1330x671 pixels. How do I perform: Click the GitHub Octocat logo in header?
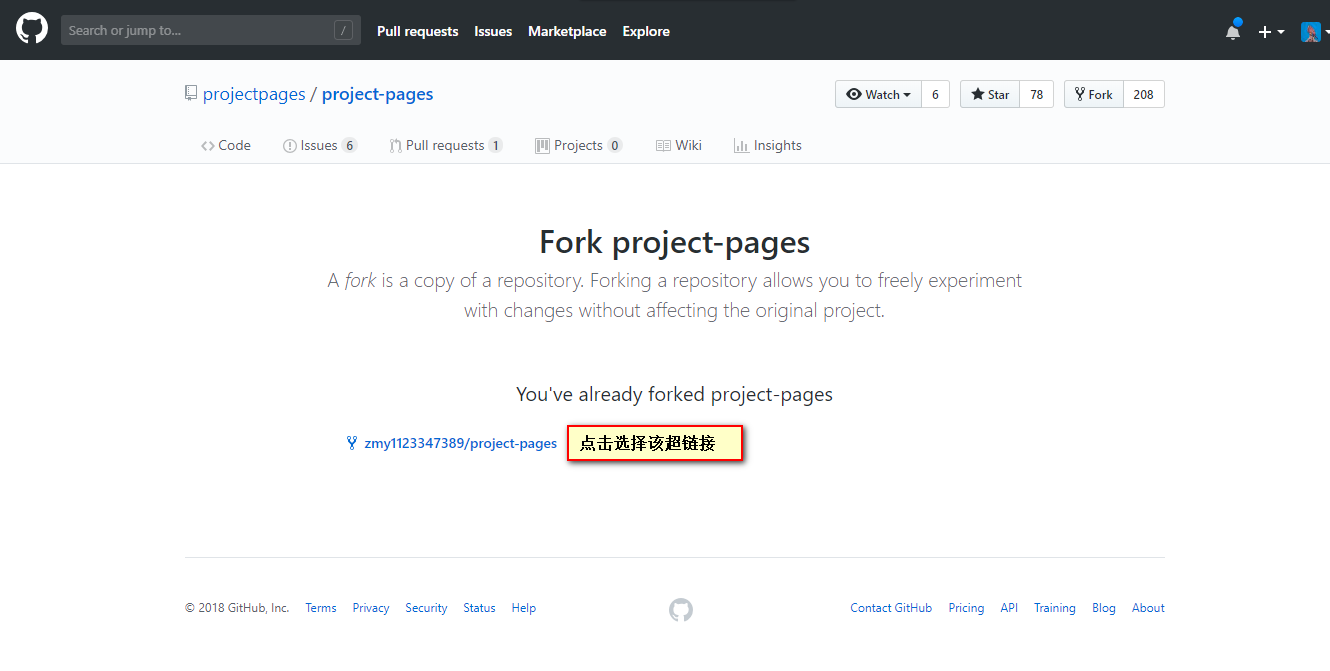[32, 29]
